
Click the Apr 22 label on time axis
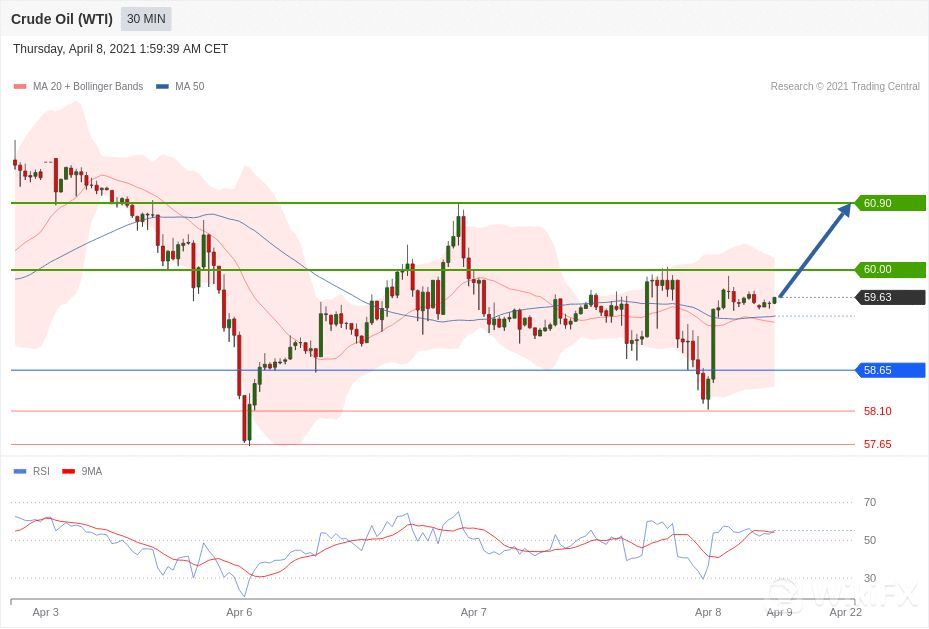[845, 612]
